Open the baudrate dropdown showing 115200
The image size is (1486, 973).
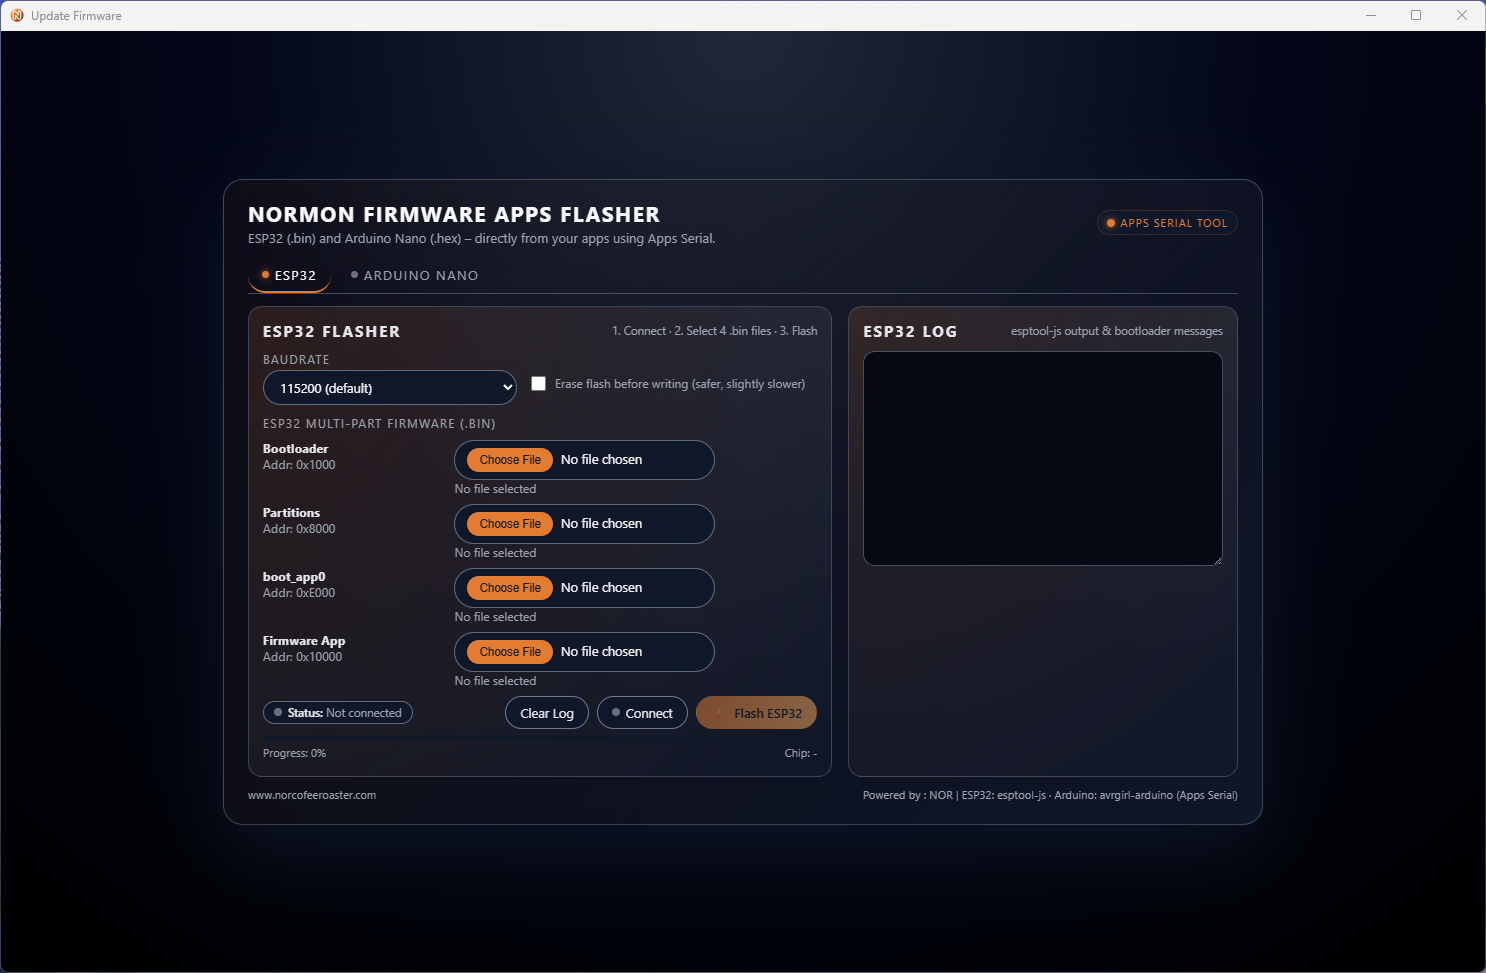pyautogui.click(x=389, y=388)
